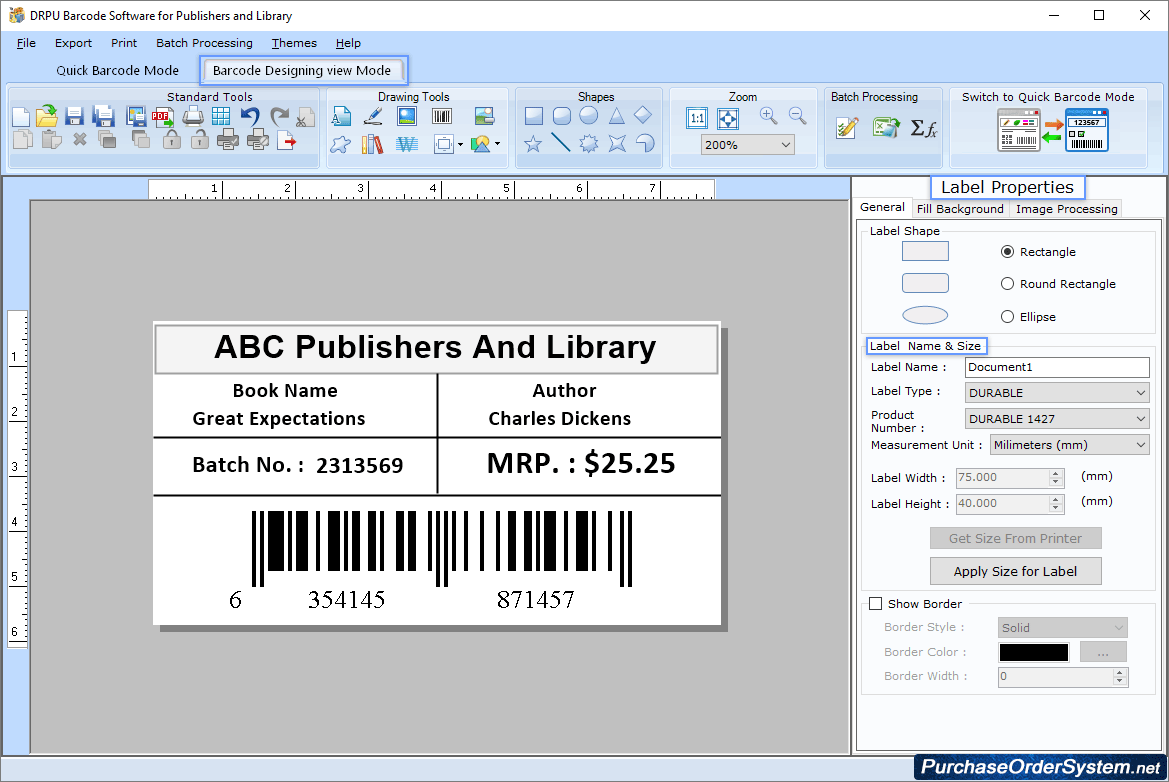Switch to Quick Barcode Mode tab
This screenshot has width=1169, height=782.
(118, 70)
